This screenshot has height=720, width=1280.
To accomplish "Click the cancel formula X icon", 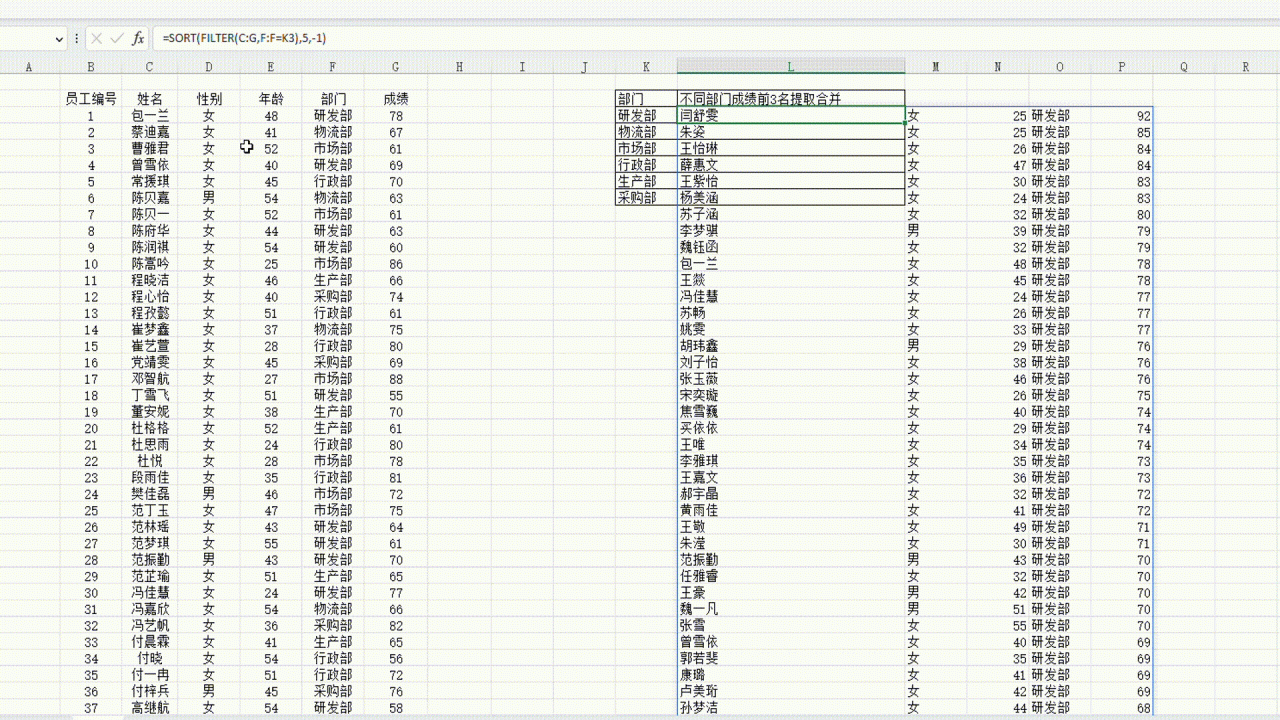I will [x=96, y=38].
